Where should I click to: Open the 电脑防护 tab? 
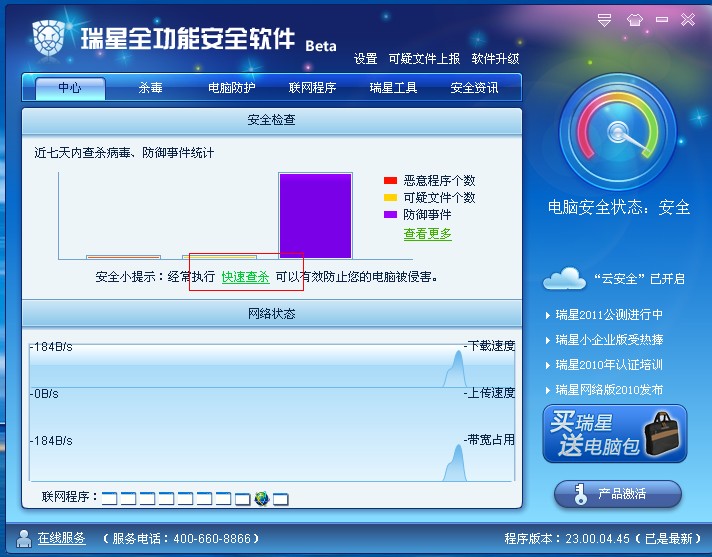(232, 88)
